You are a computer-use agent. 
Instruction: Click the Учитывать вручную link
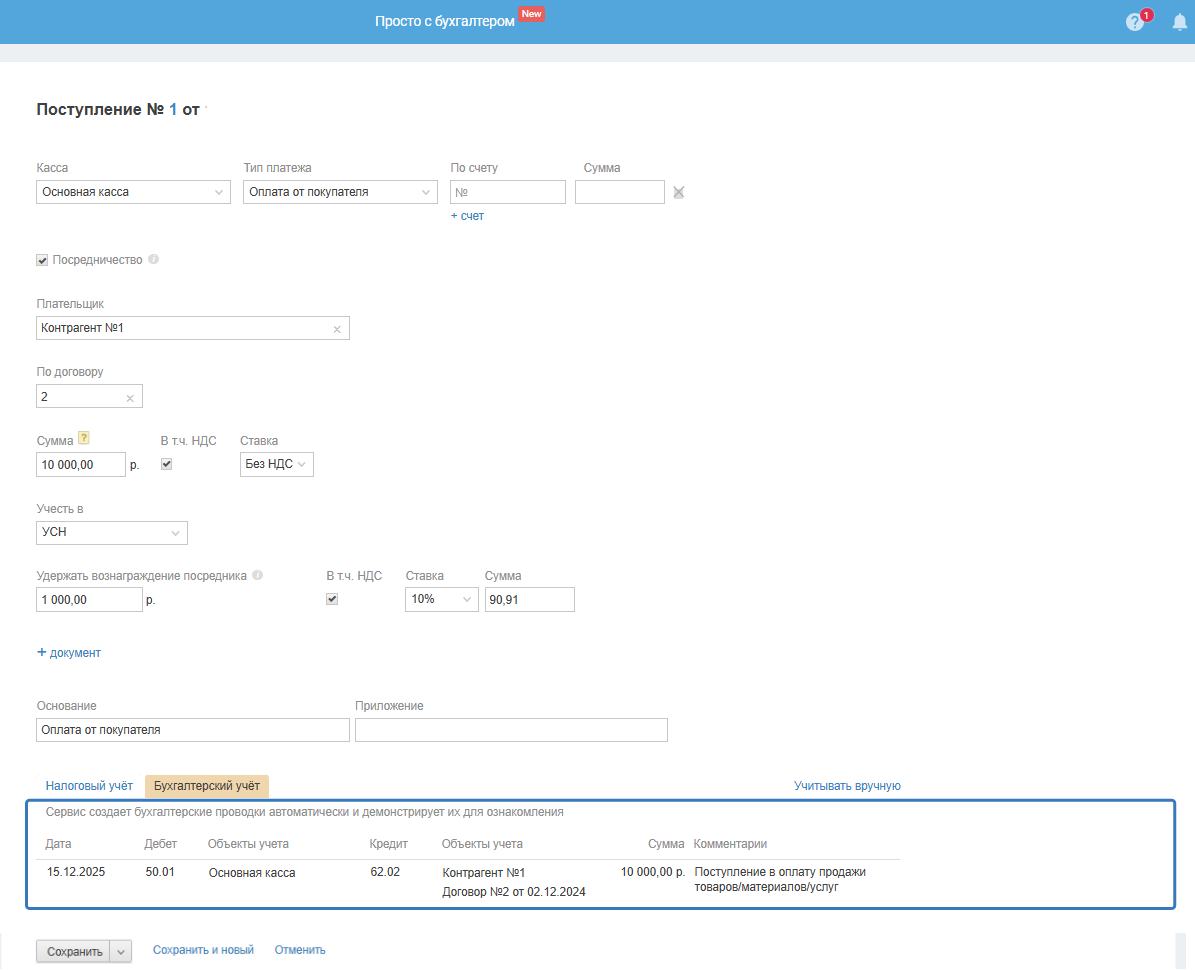[x=847, y=786]
